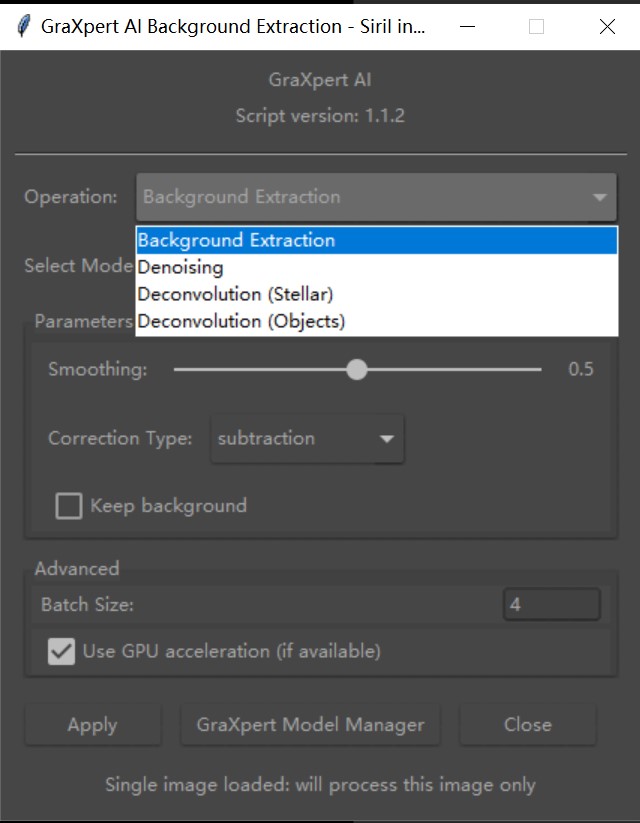Minimize the GraXpert window
Viewport: 640px width, 823px height.
point(467,26)
